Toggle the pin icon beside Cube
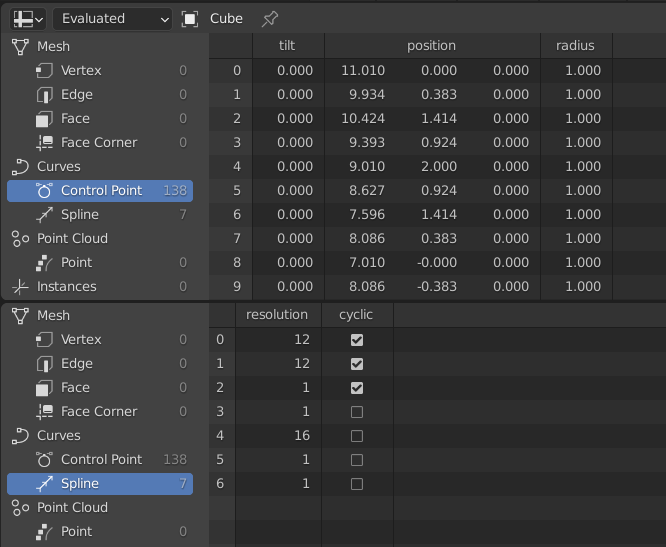Viewport: 666px width, 547px height. (270, 19)
